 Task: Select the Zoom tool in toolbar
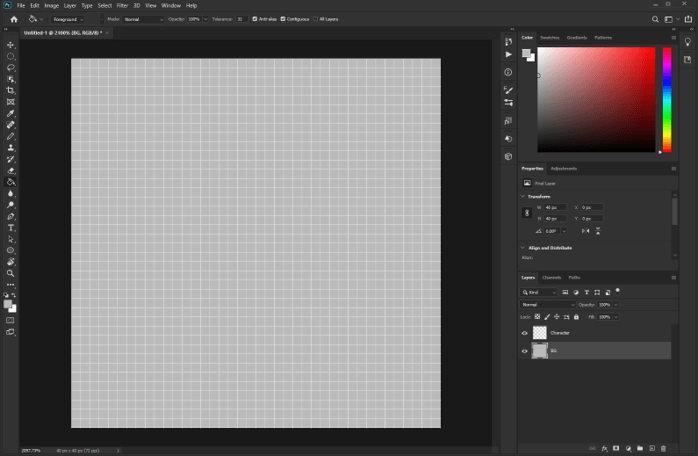[x=11, y=273]
